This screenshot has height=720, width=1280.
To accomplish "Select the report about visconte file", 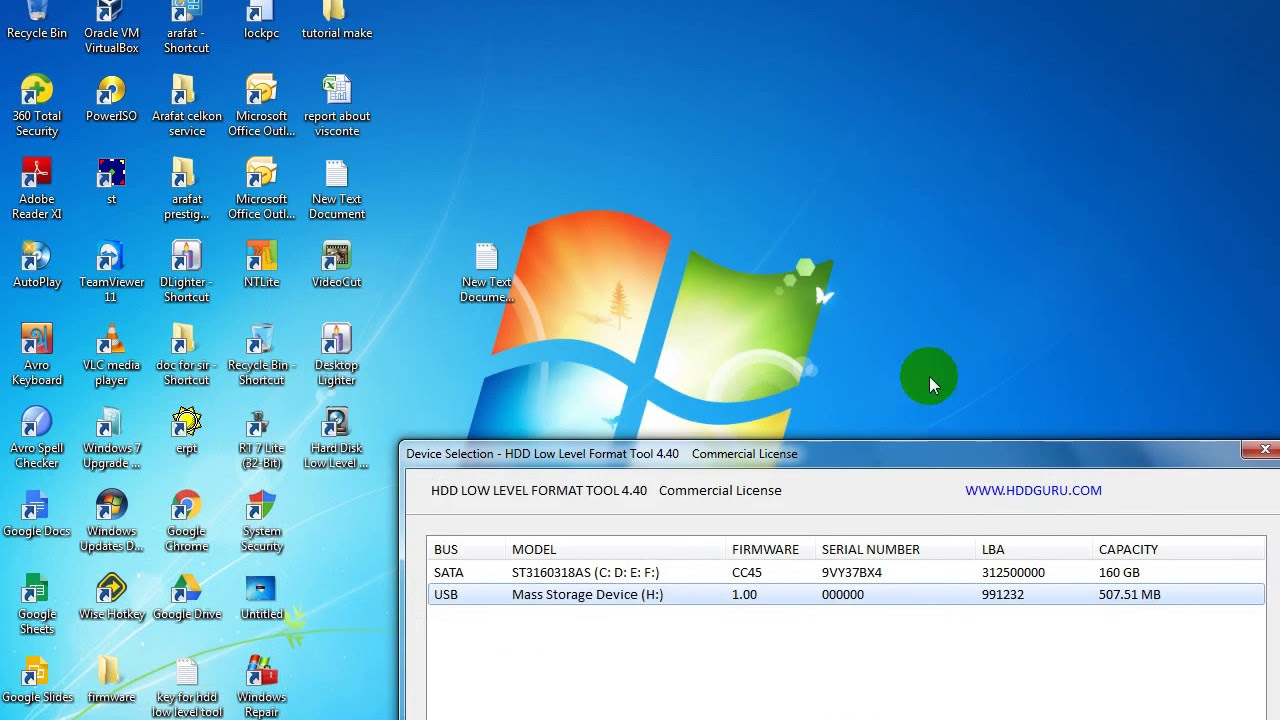I will [337, 105].
